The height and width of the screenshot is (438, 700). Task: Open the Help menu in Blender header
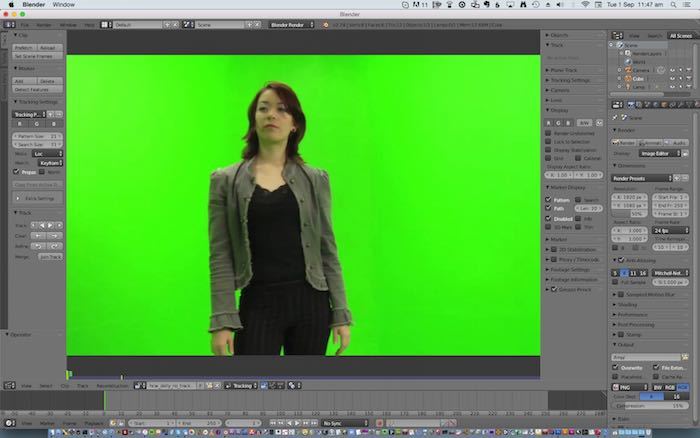coord(89,25)
